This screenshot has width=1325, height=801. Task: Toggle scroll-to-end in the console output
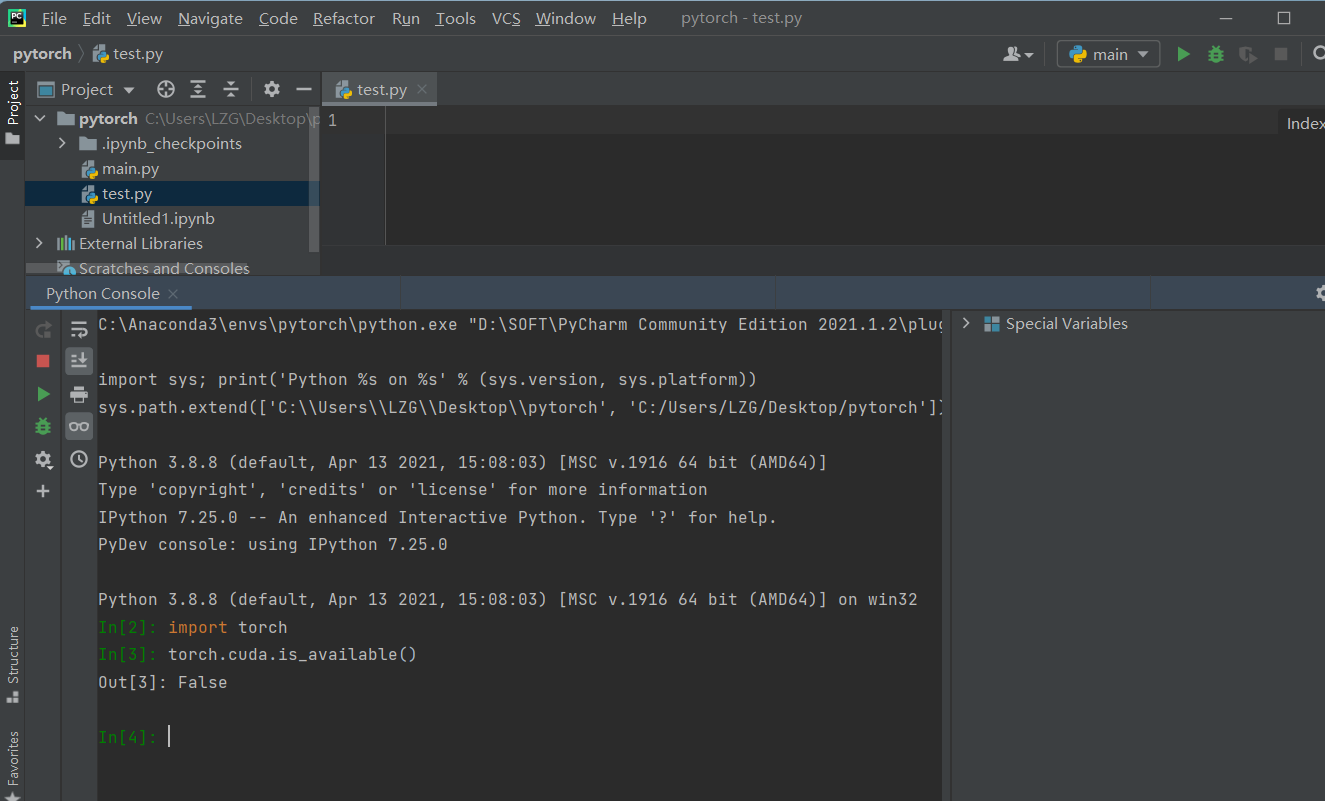point(78,360)
